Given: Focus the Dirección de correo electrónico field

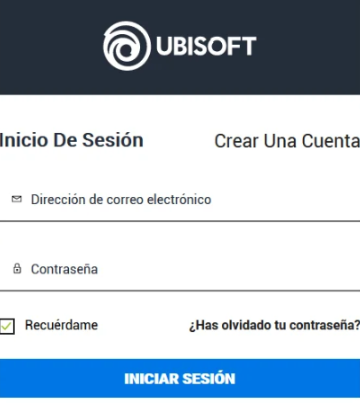Looking at the screenshot, I should (180, 200).
